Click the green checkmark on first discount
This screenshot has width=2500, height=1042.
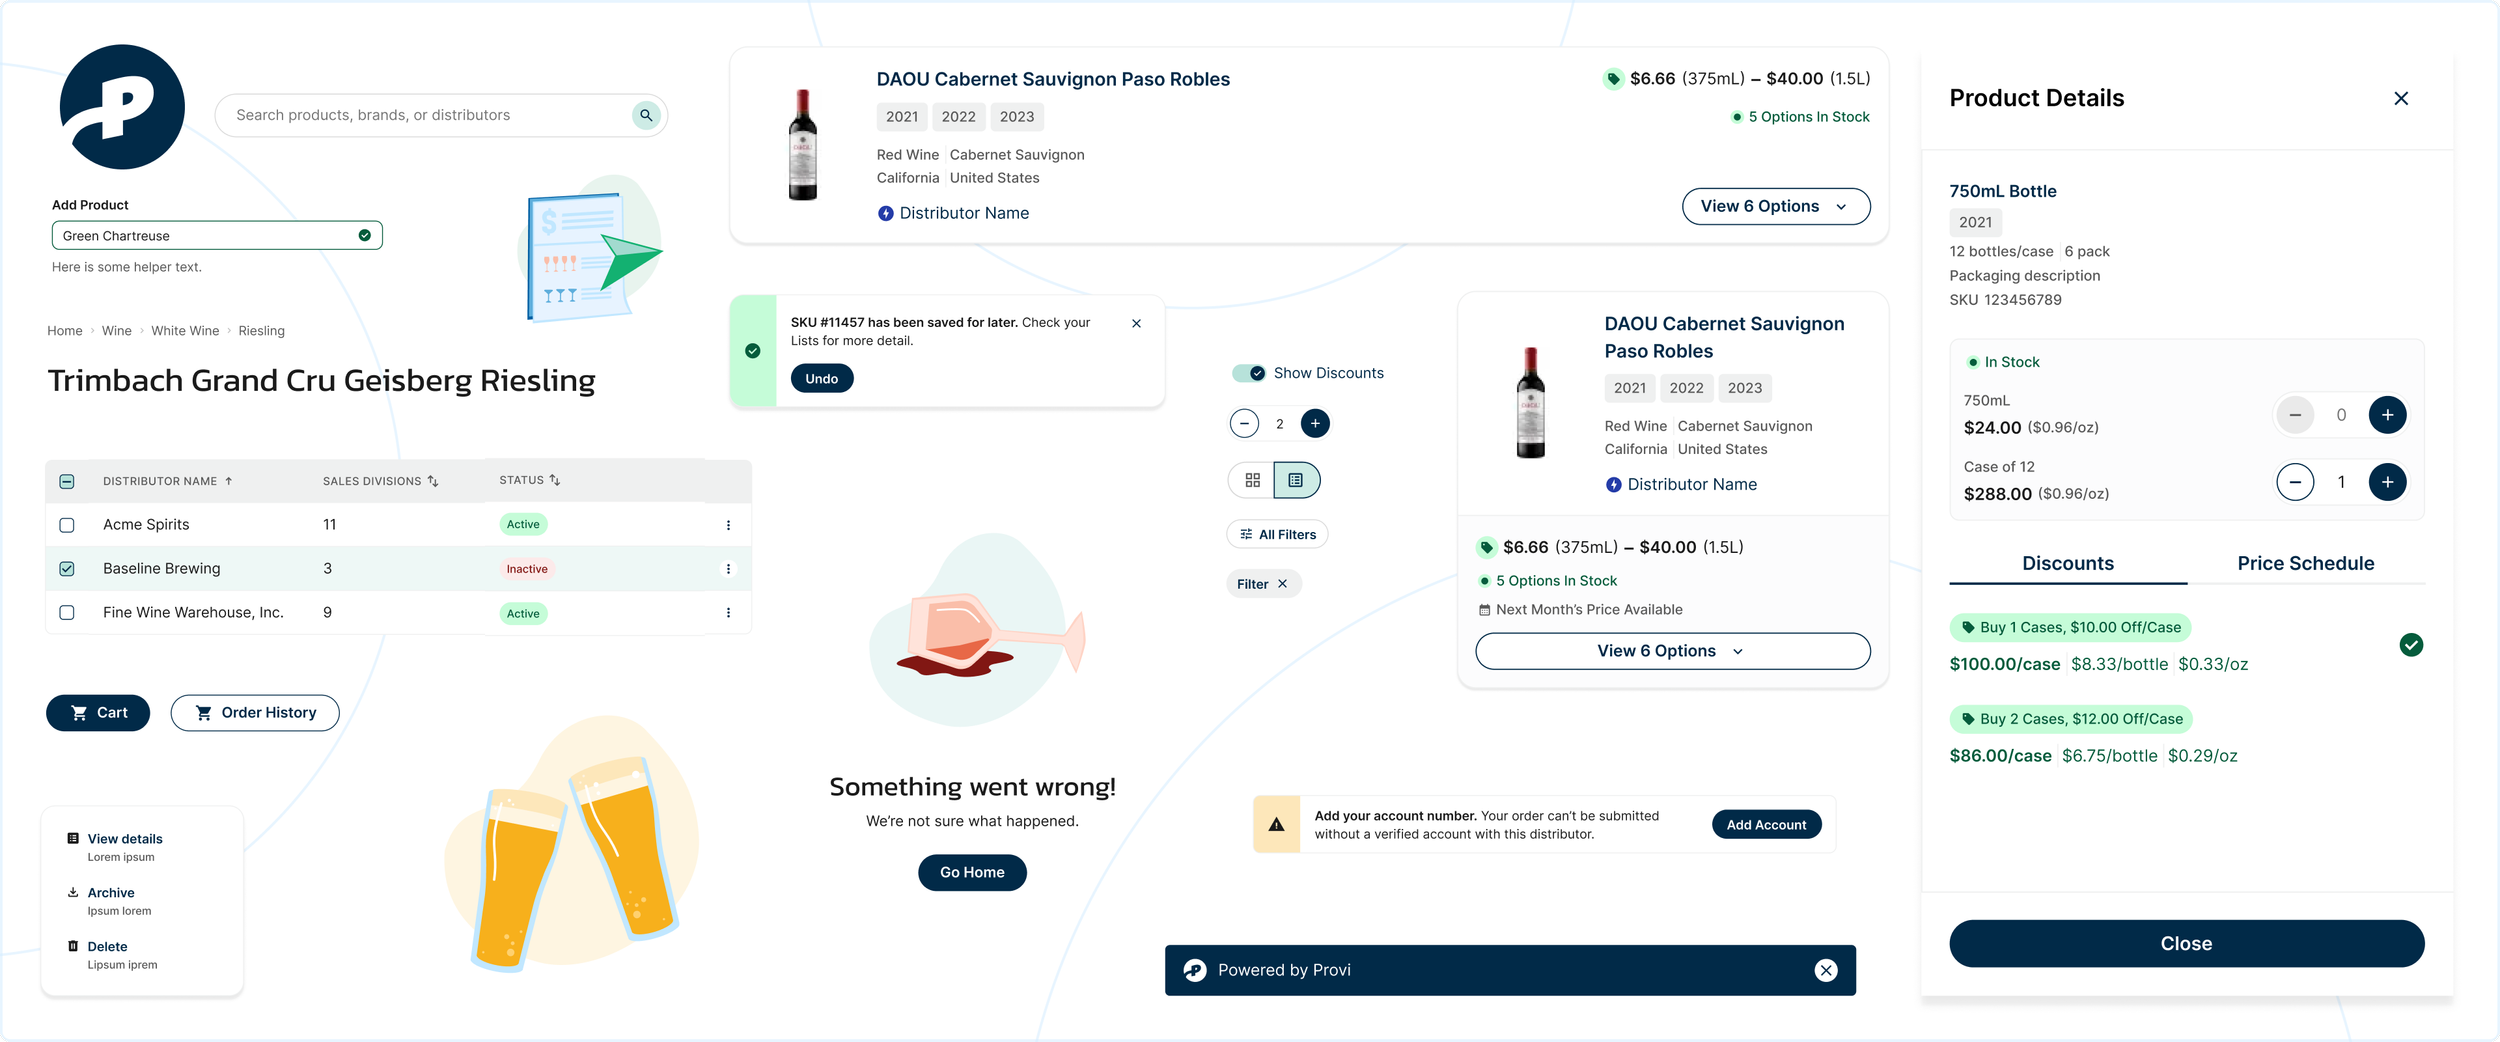tap(2411, 645)
